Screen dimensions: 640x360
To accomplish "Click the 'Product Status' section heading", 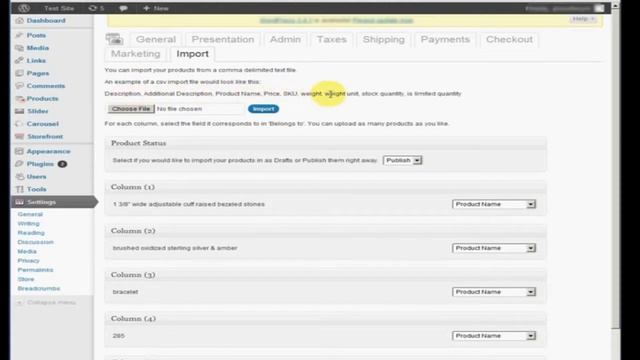I will click(138, 143).
